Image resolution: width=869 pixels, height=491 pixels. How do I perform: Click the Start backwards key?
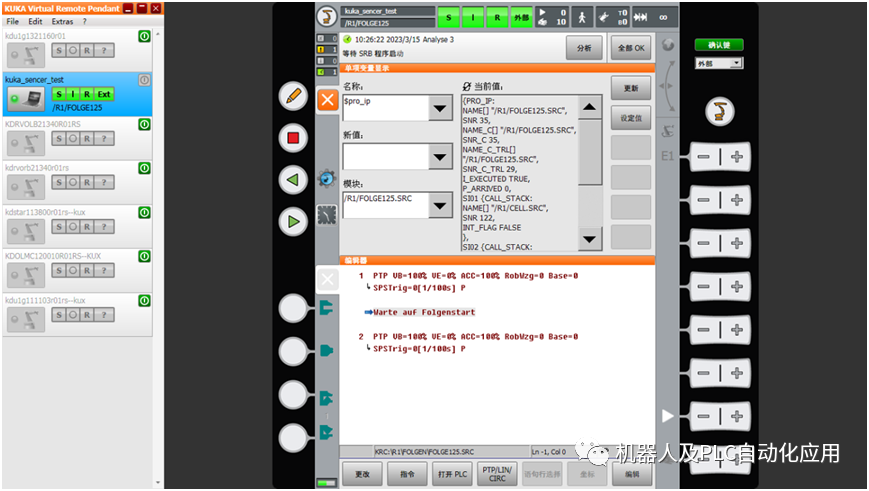coord(293,180)
